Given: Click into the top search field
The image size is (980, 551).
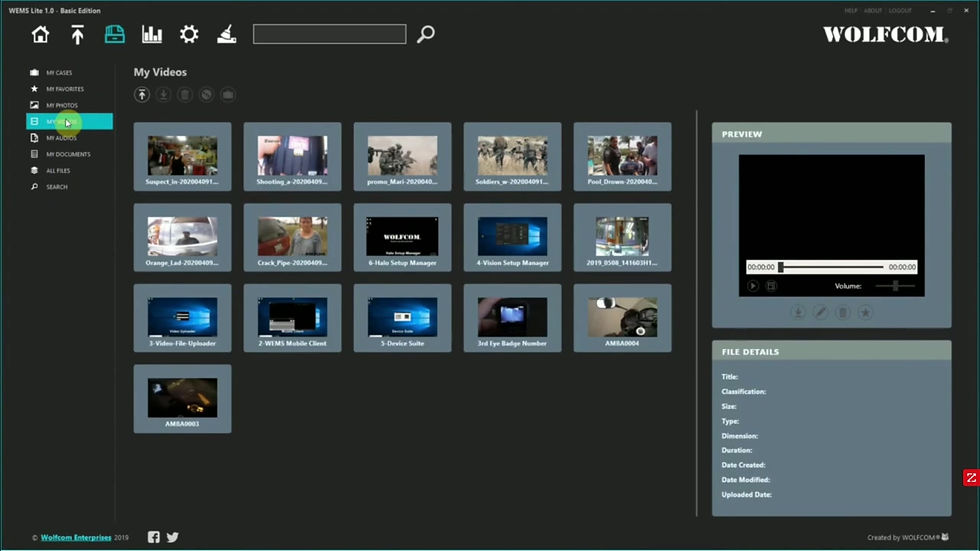Looking at the screenshot, I should 329,34.
